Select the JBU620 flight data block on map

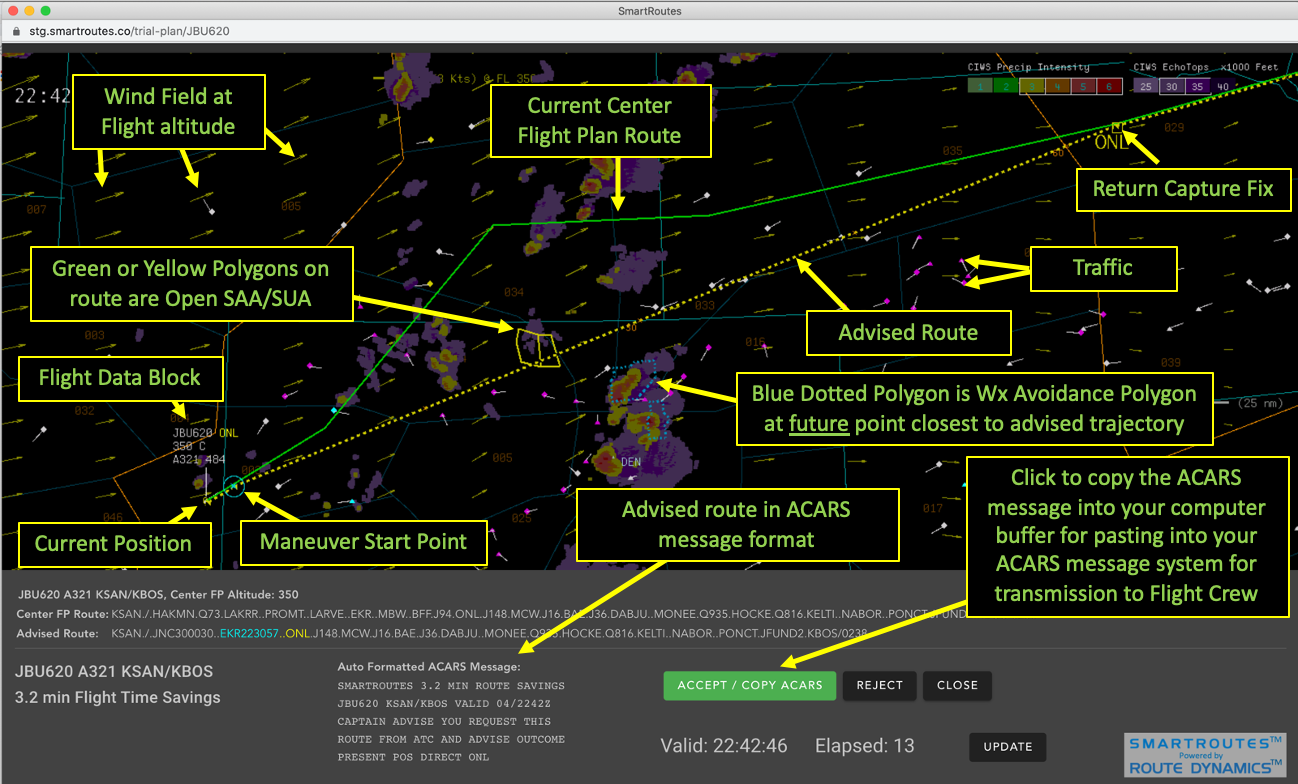[x=206, y=446]
